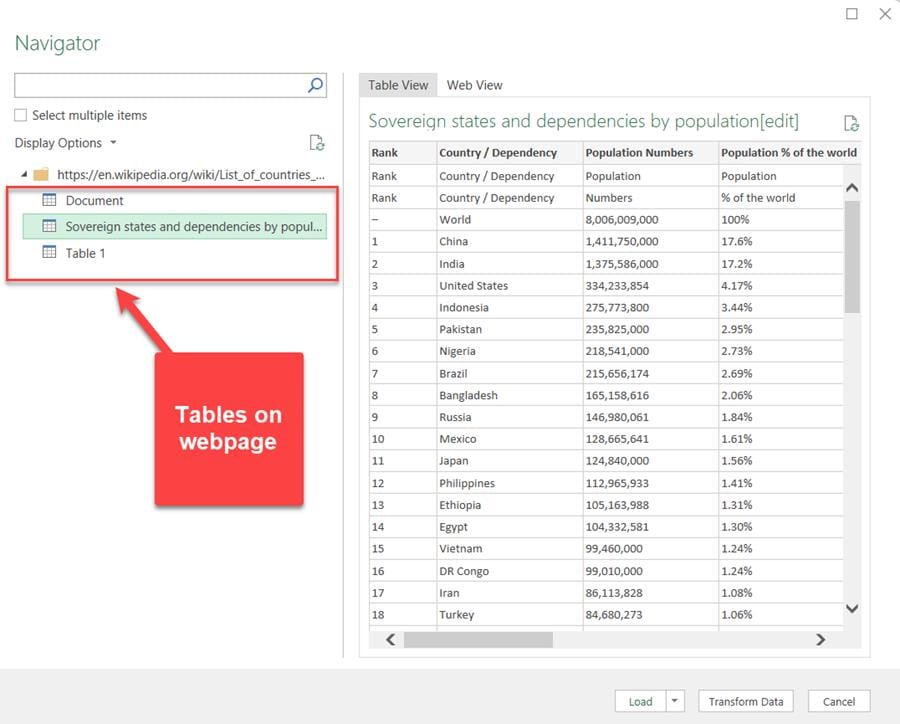Switch to the Web View tab
900x724 pixels.
click(x=474, y=85)
